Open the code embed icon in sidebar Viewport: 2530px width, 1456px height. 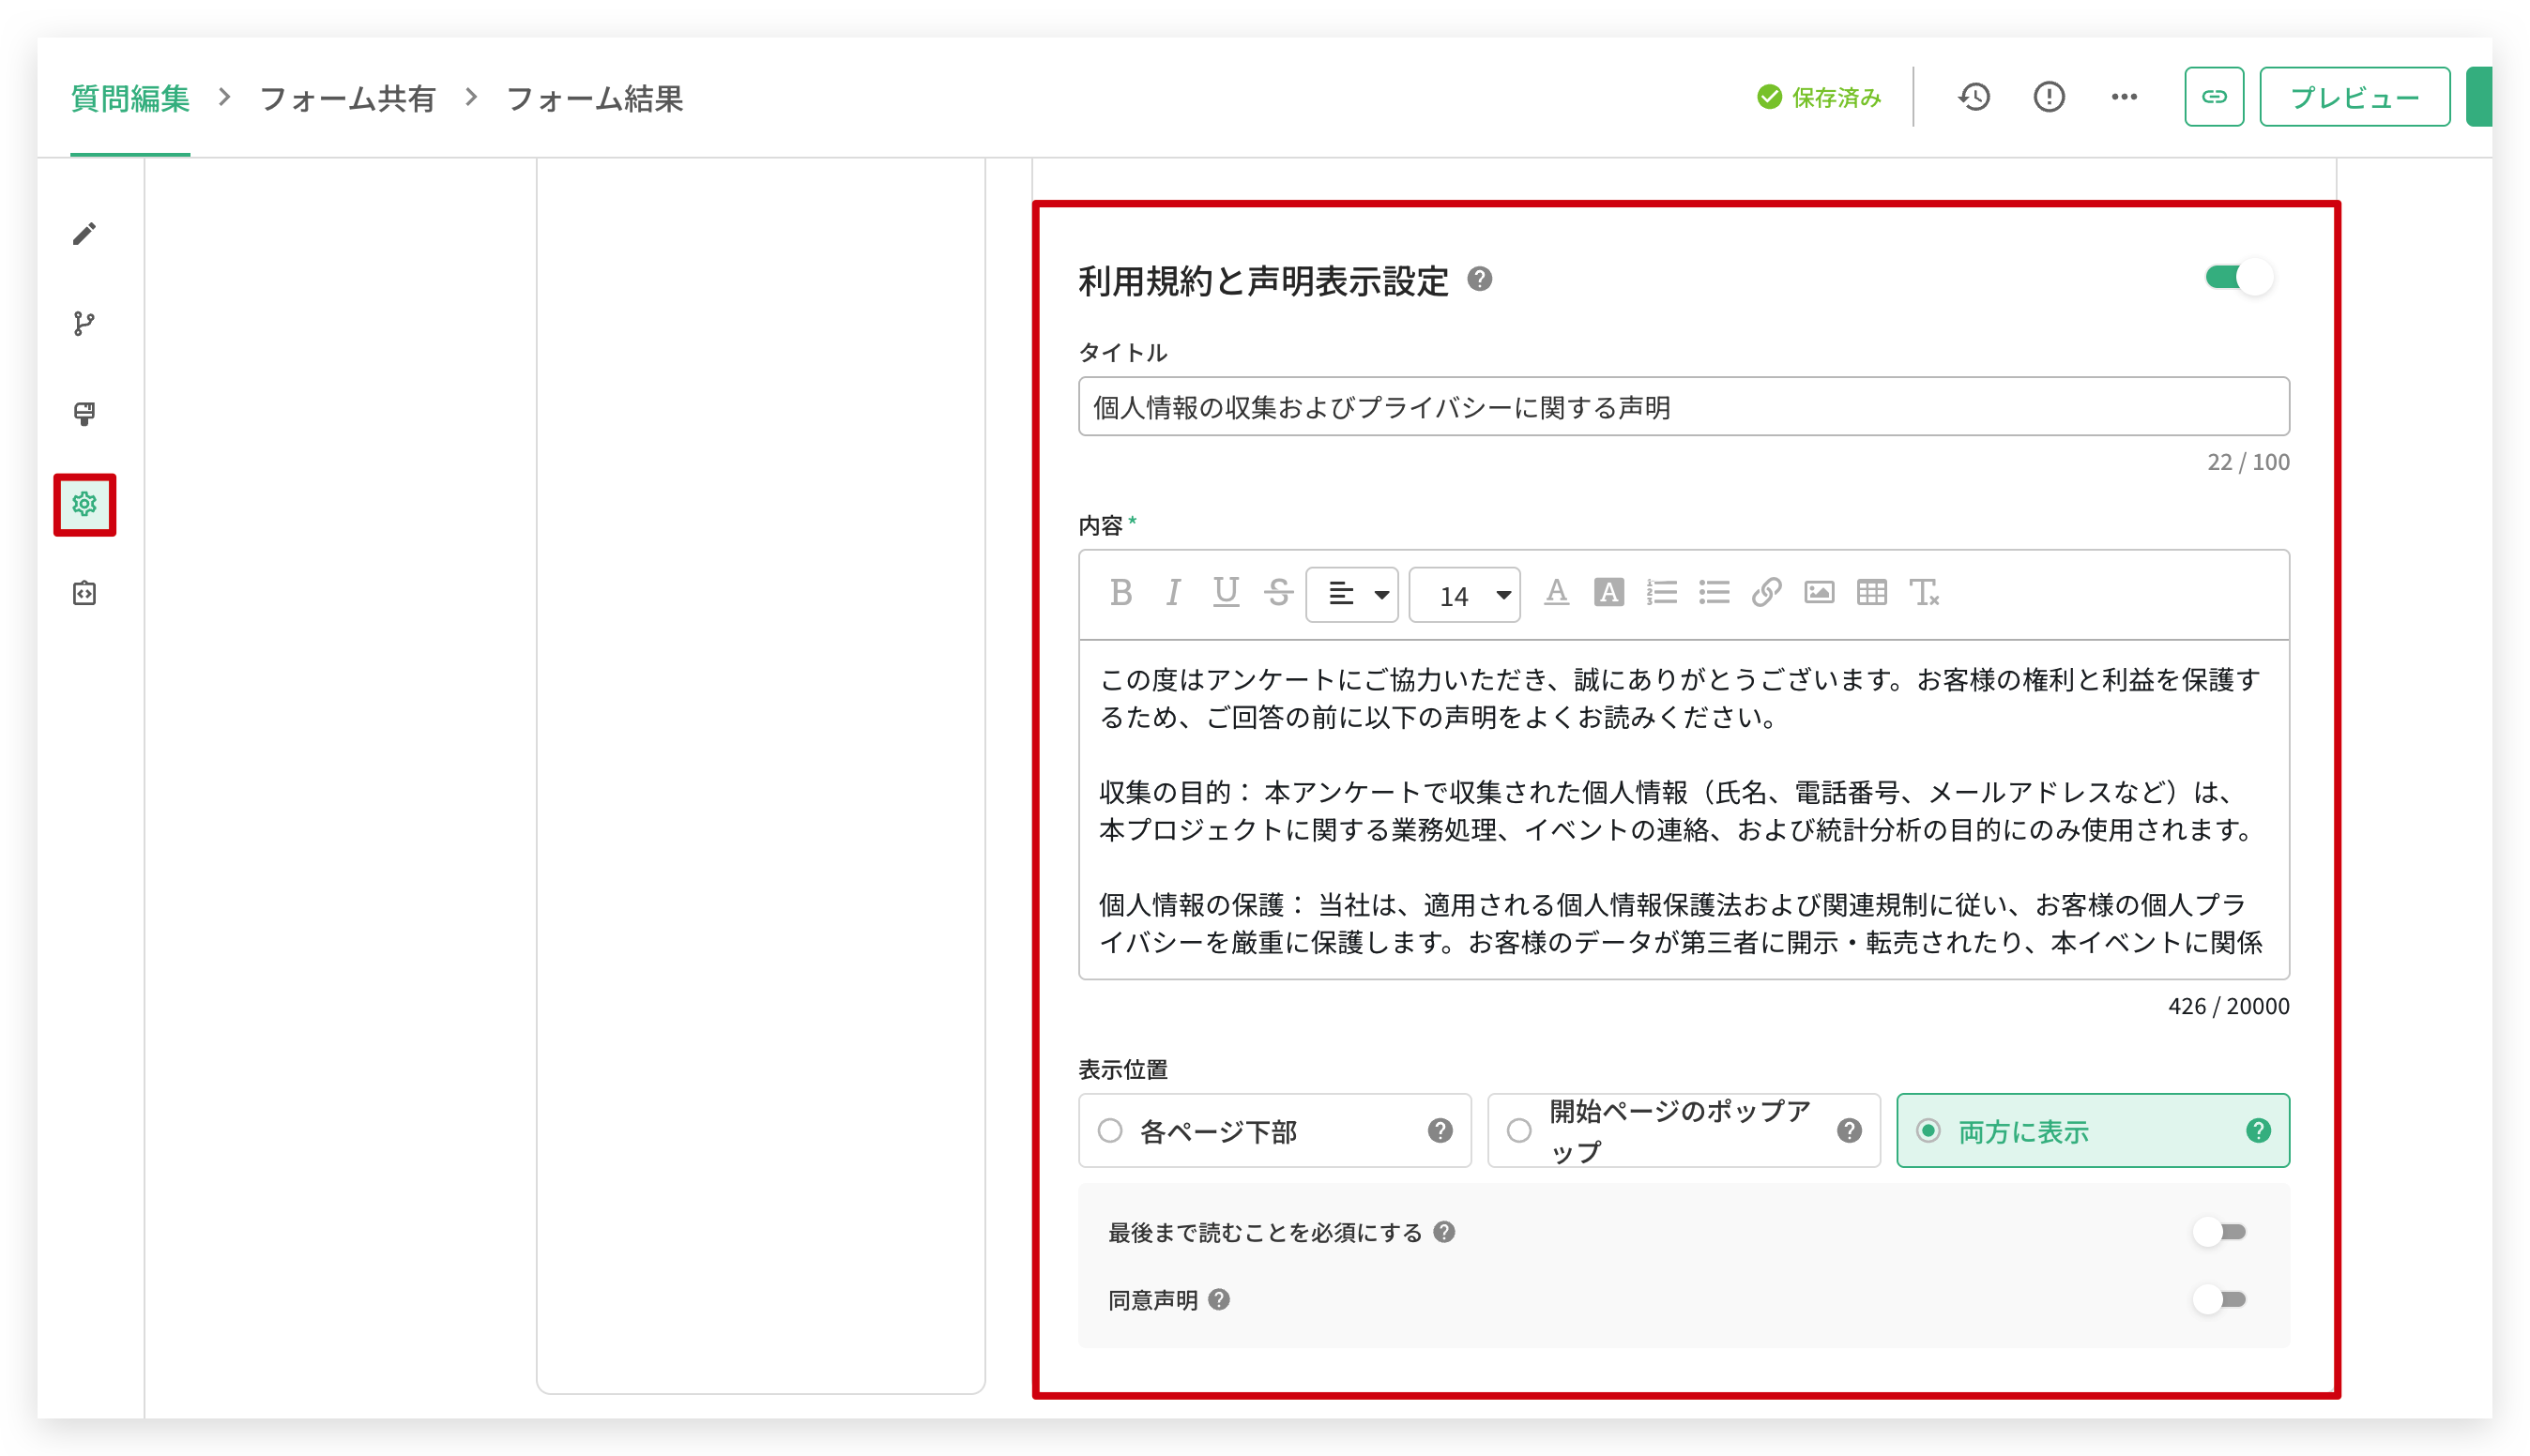tap(85, 594)
